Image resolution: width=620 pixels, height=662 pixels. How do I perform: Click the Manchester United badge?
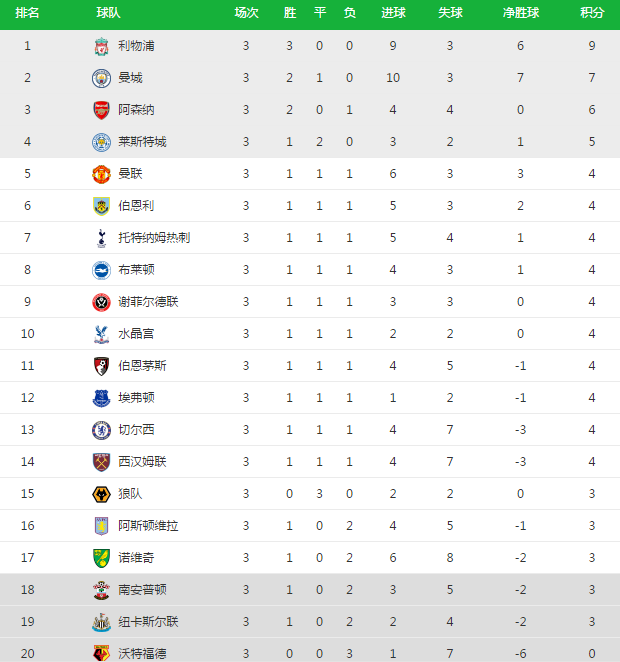click(x=101, y=174)
